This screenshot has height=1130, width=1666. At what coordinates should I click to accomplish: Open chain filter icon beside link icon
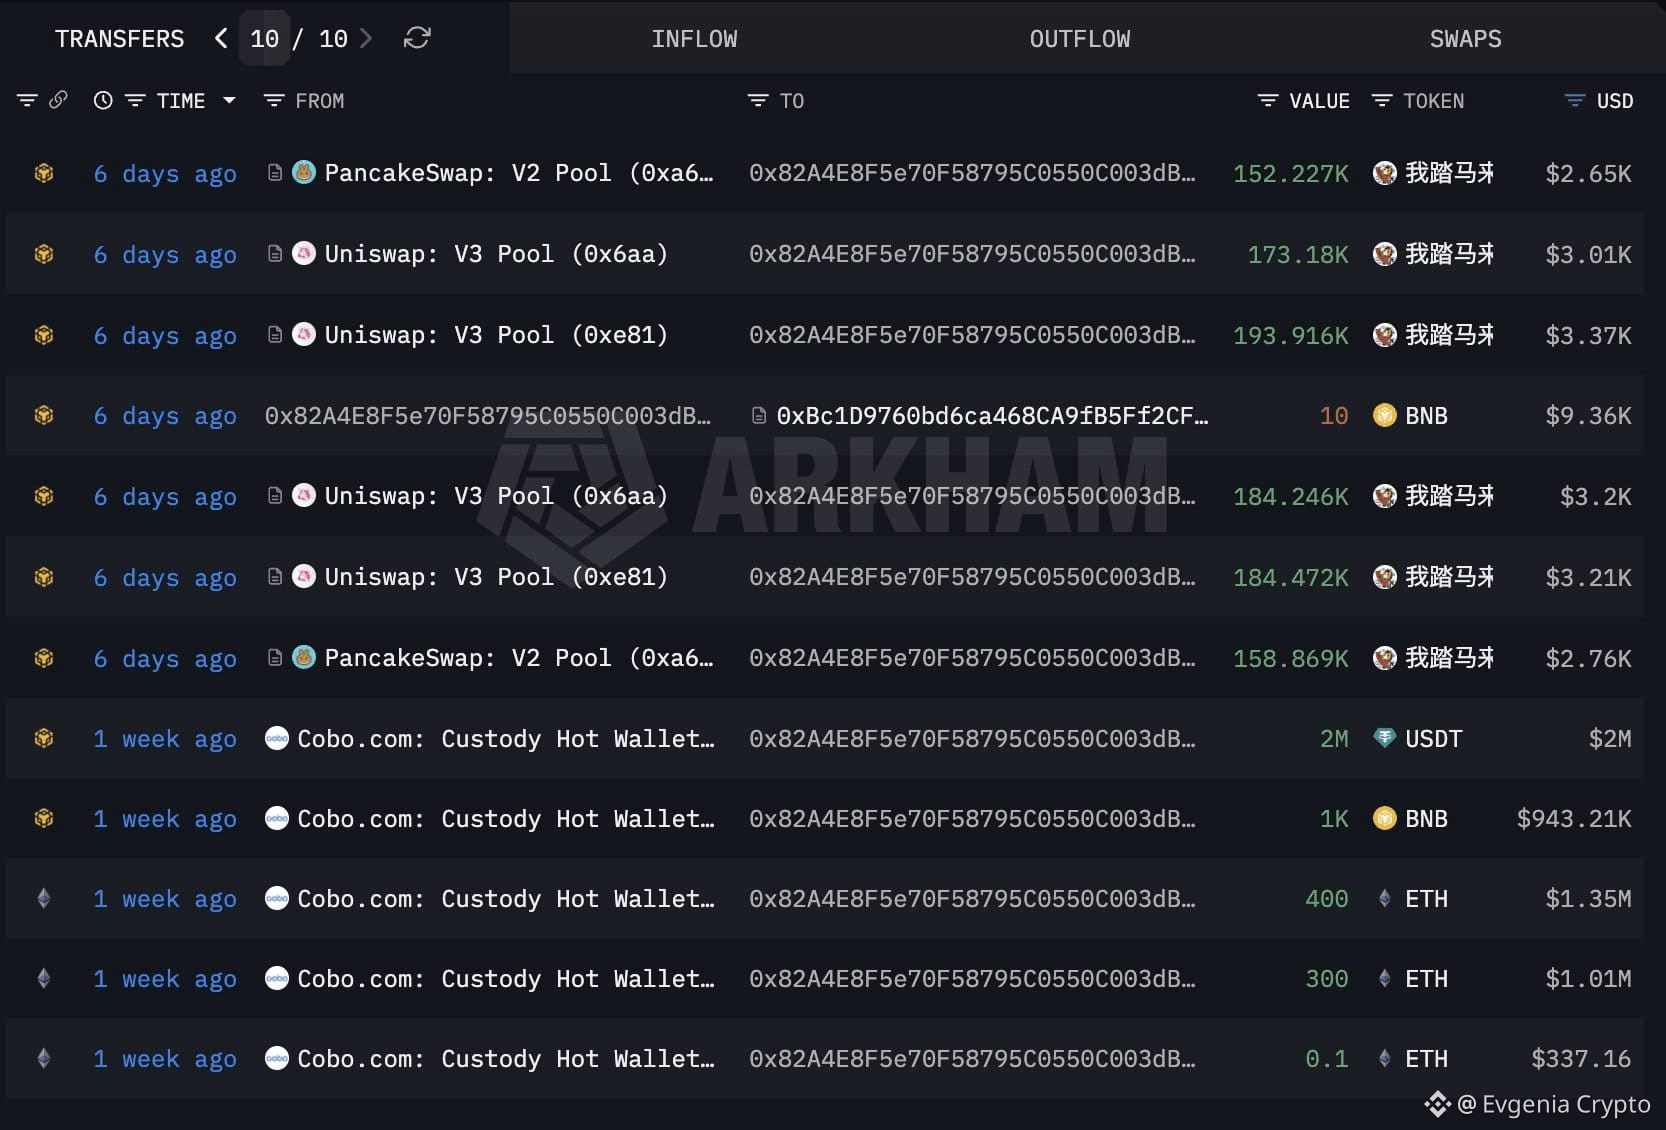[x=27, y=100]
